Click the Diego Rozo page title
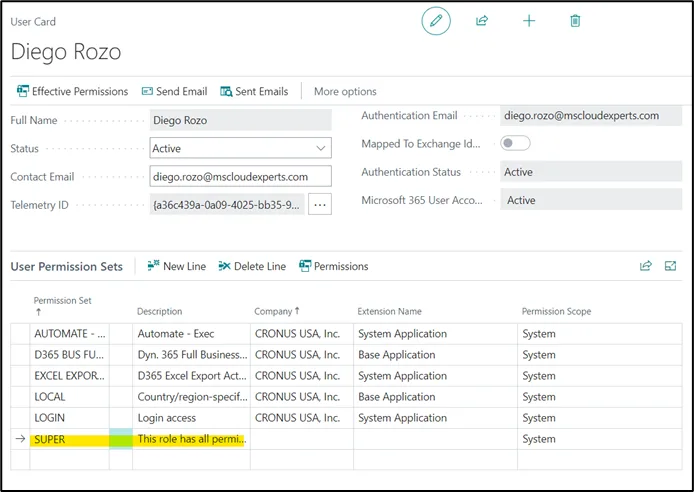The width and height of the screenshot is (694, 492). 66,51
